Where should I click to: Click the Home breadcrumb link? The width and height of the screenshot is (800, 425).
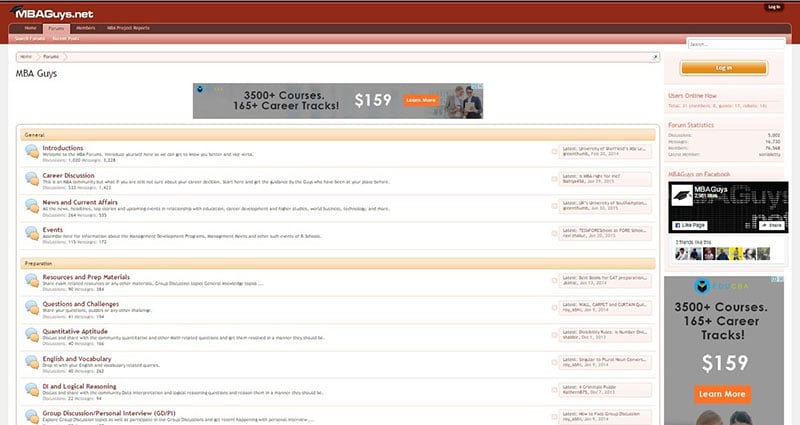tap(26, 57)
